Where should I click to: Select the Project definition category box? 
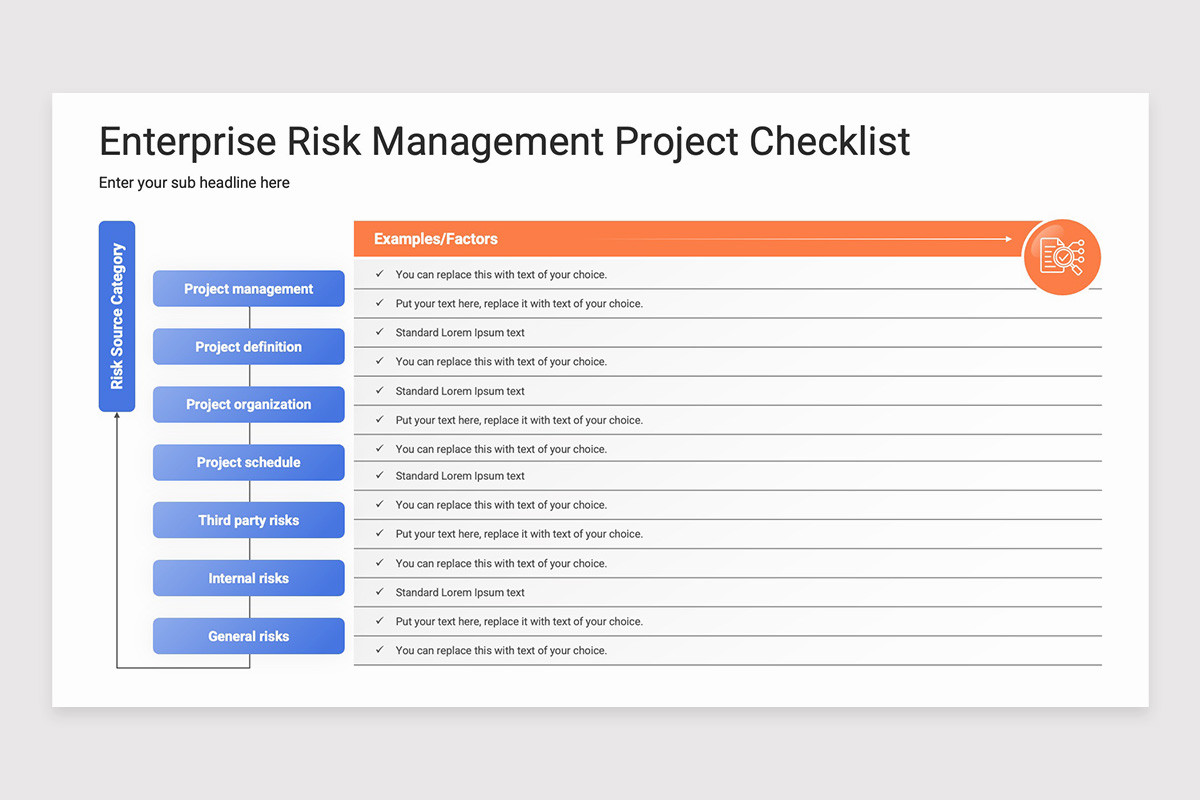(x=249, y=347)
